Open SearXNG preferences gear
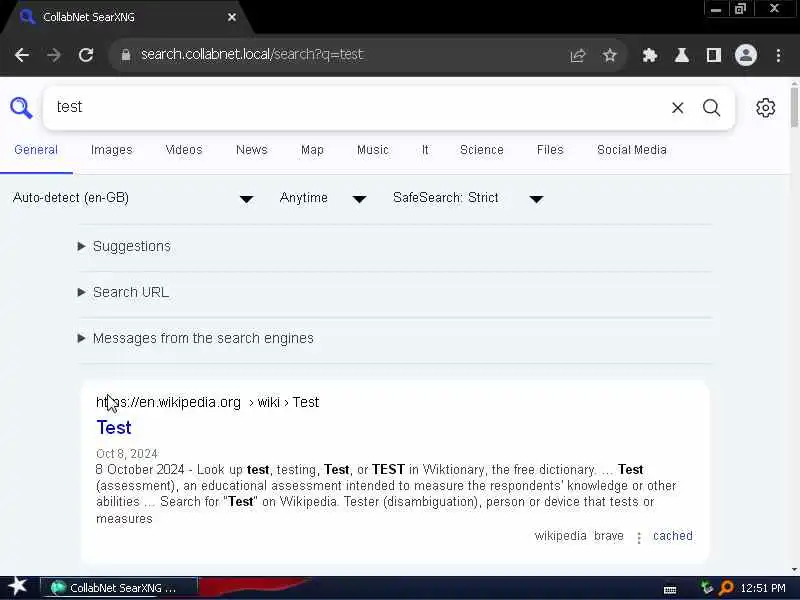Image resolution: width=800 pixels, height=600 pixels. point(765,108)
